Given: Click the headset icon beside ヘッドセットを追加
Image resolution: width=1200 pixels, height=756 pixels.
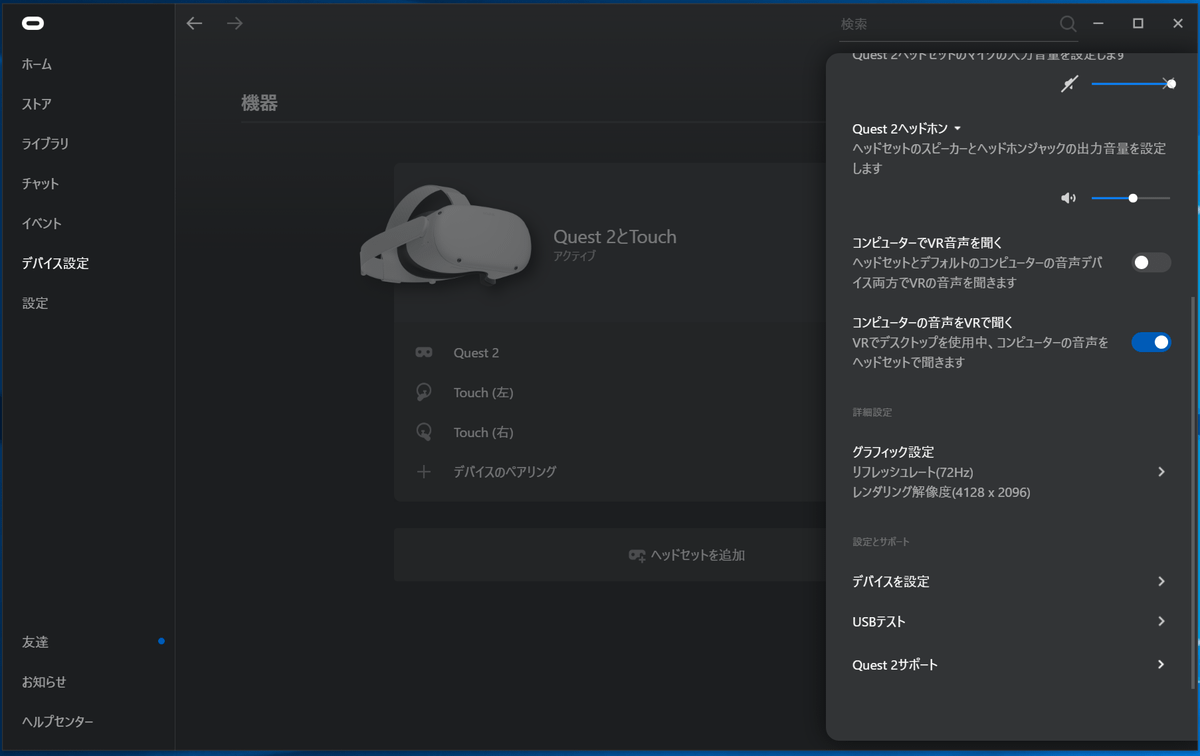Looking at the screenshot, I should (x=637, y=555).
